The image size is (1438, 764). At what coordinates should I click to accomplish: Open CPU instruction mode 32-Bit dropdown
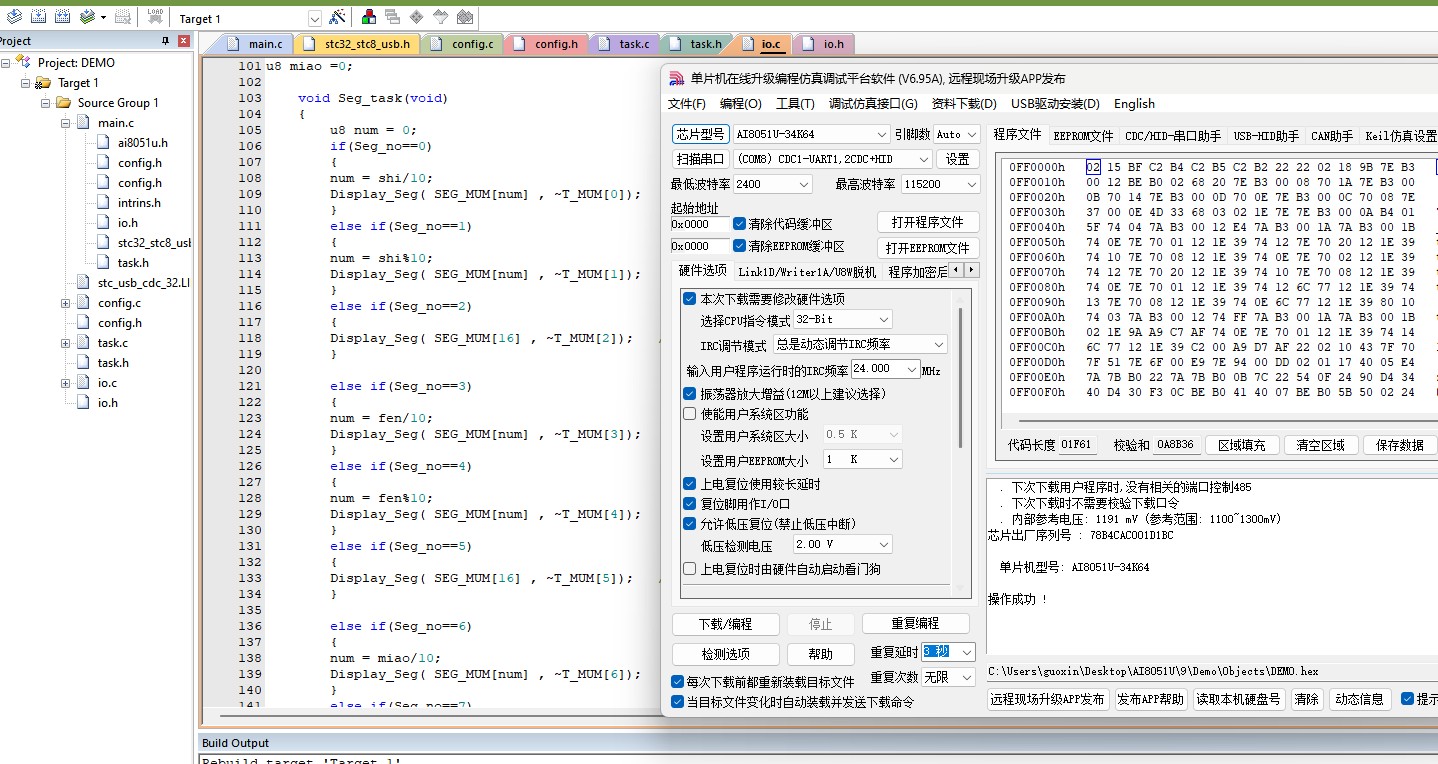883,320
